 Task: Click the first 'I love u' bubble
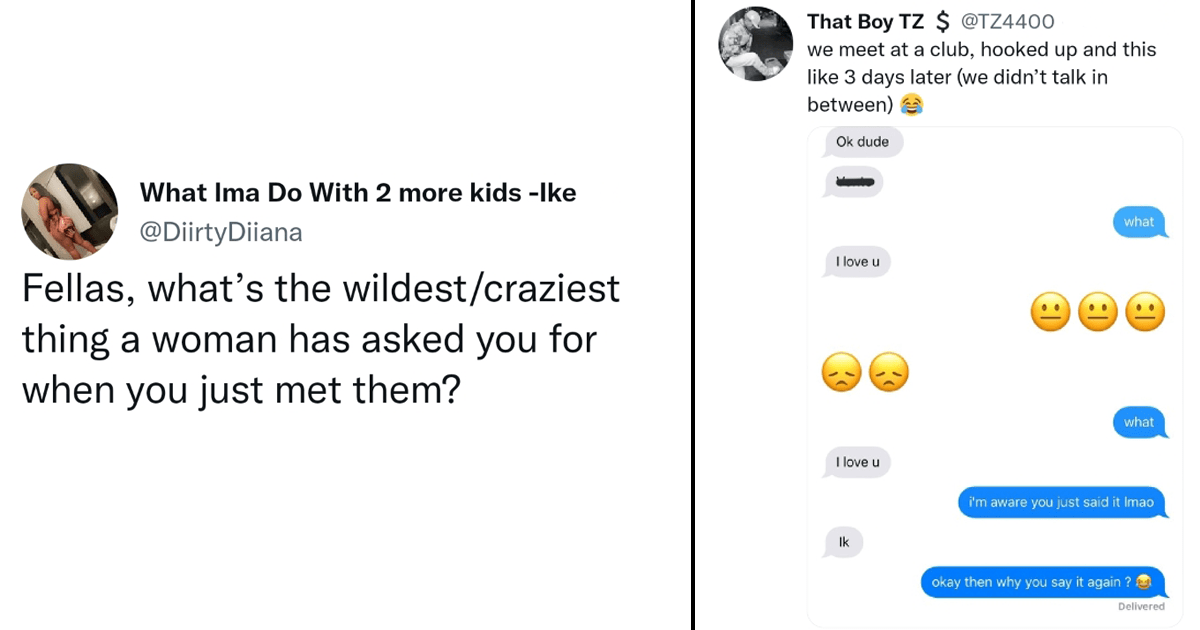(x=856, y=262)
